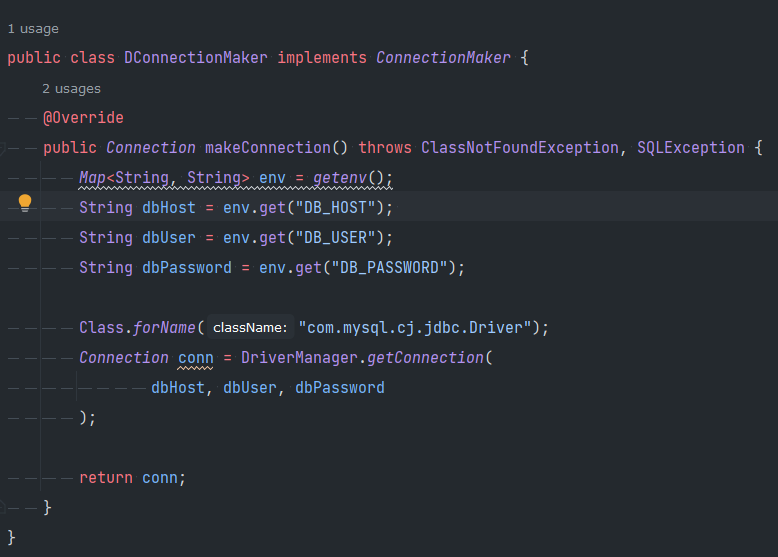Click the yellow lightbulb quick-fix icon
Screen dimensions: 778x557
click(x=25, y=203)
